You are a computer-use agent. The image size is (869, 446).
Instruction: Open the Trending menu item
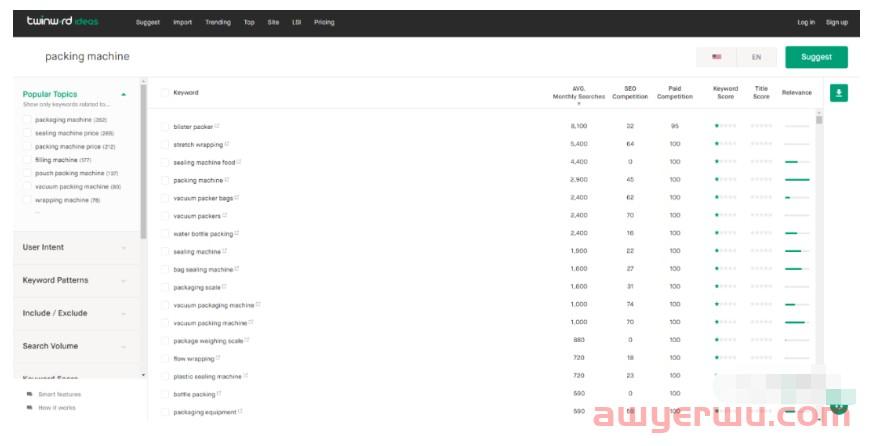point(217,22)
